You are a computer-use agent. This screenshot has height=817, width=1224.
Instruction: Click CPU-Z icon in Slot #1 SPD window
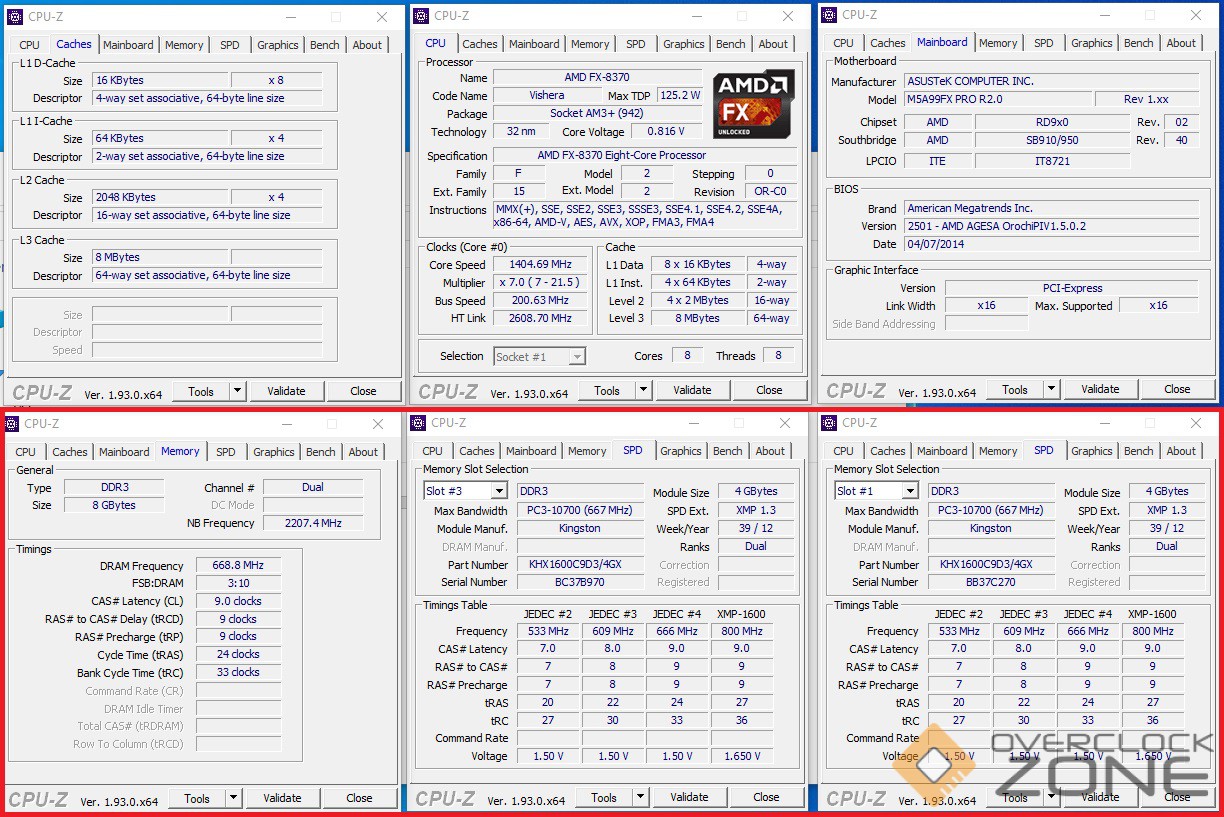click(829, 423)
